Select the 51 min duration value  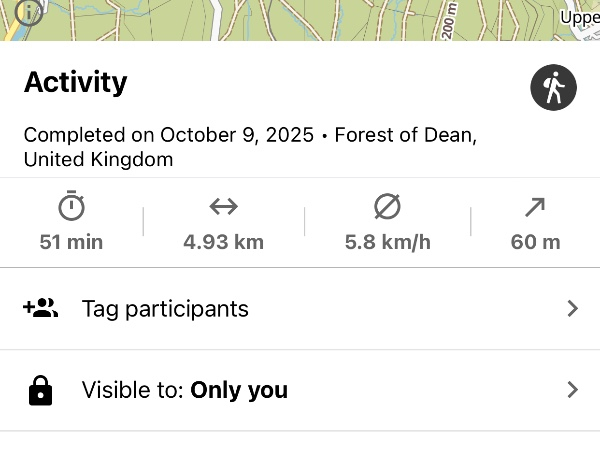click(x=71, y=241)
